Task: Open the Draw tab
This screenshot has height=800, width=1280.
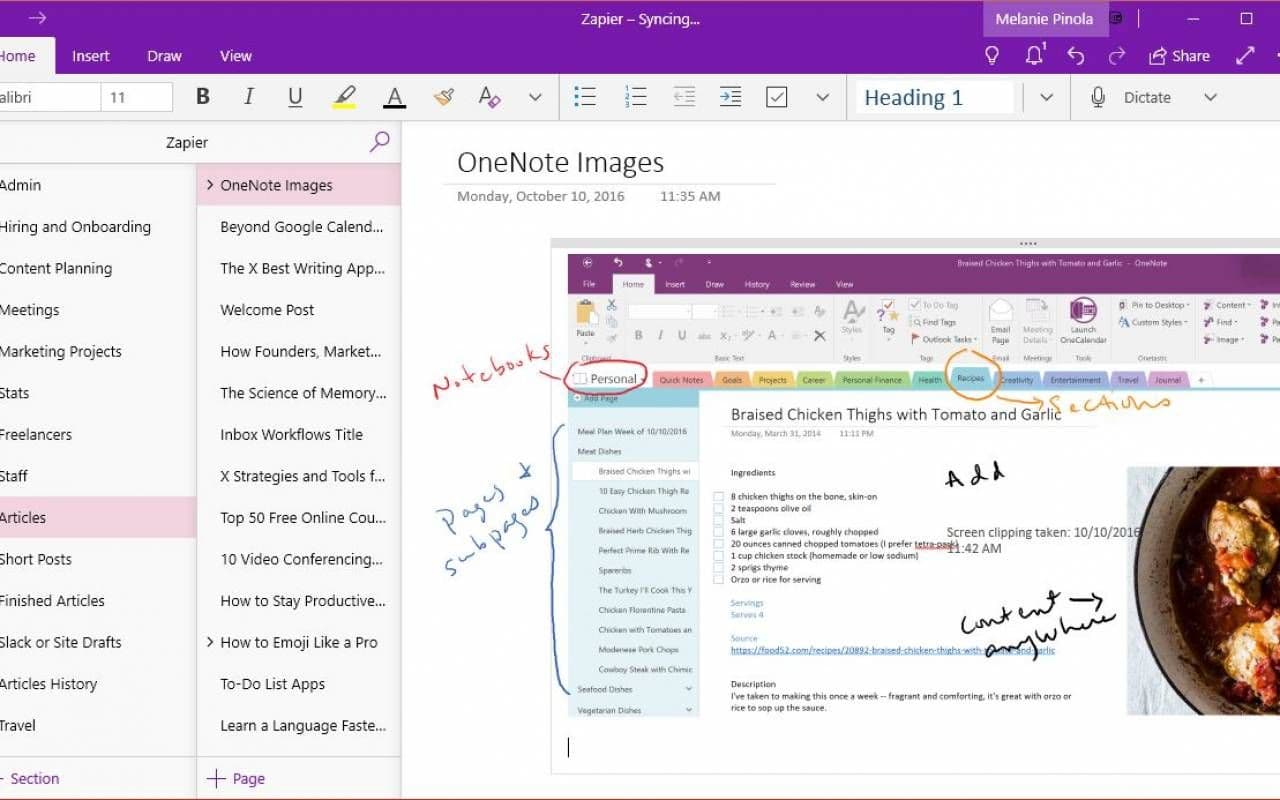Action: coord(164,56)
